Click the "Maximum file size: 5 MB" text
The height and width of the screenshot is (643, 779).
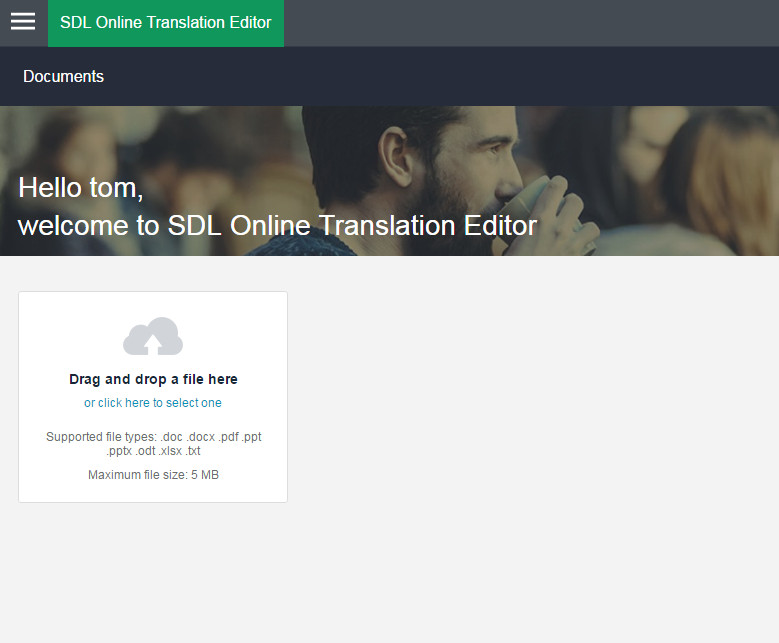click(x=153, y=475)
